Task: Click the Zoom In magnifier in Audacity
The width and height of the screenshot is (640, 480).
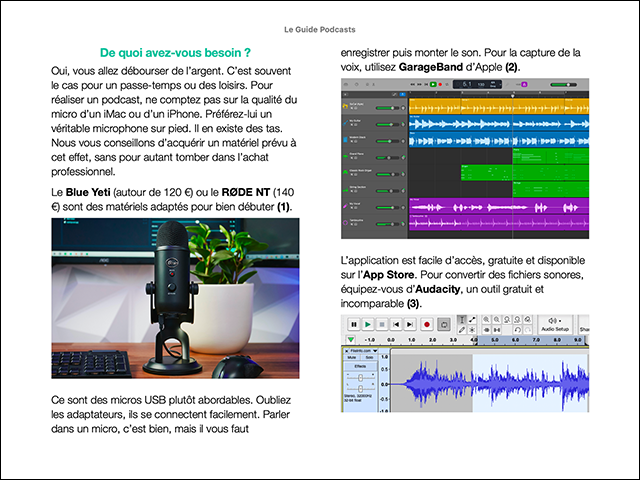Action: tap(484, 319)
